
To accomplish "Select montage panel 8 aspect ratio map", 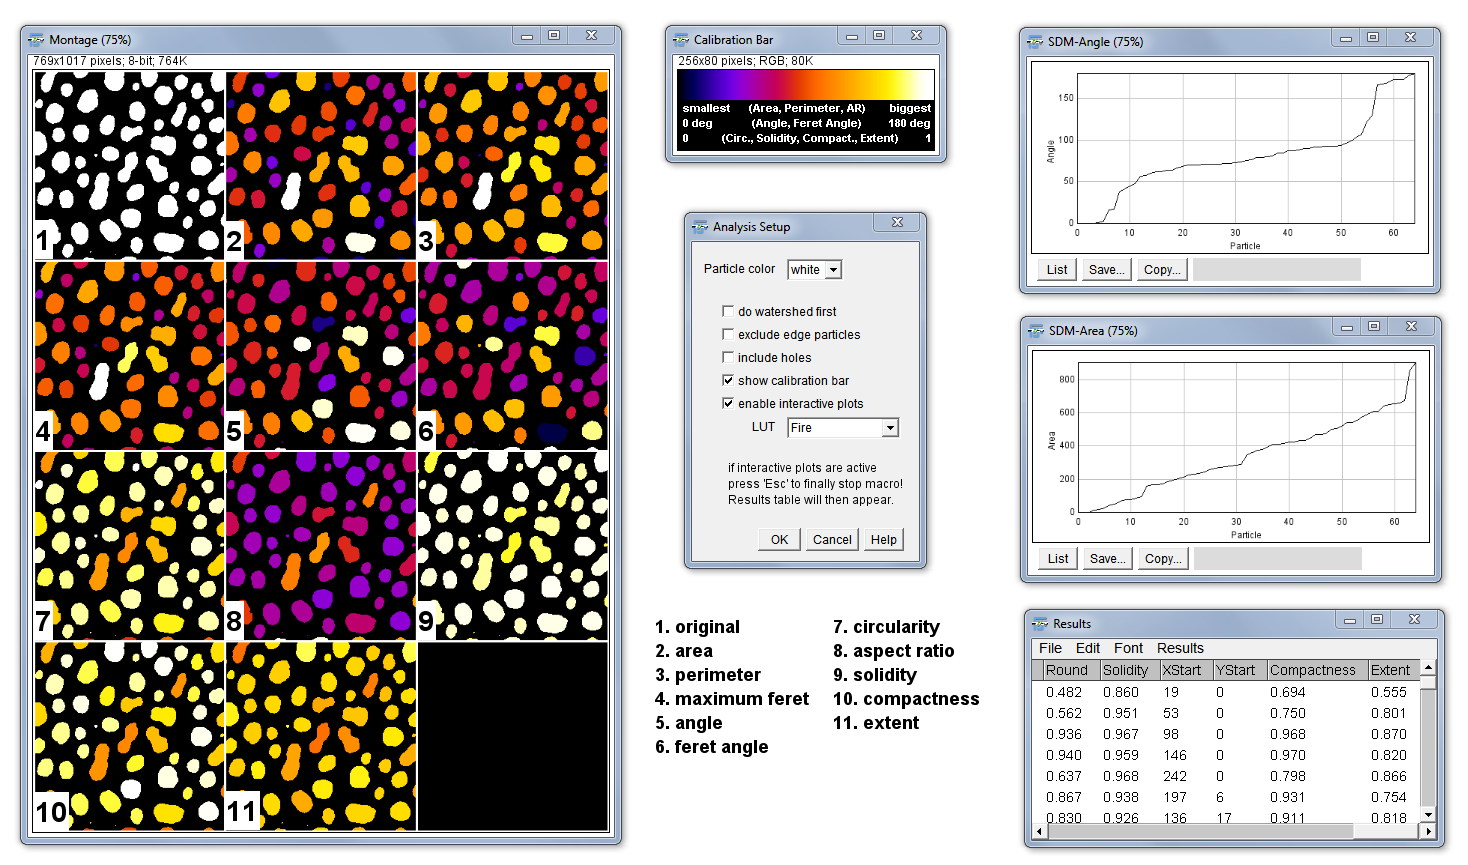I will point(321,545).
